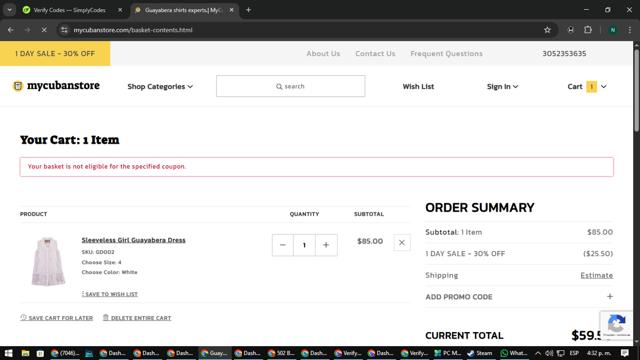Viewport: 640px width, 360px height.
Task: Click the guayabera dress product thumbnail
Action: tap(48, 261)
